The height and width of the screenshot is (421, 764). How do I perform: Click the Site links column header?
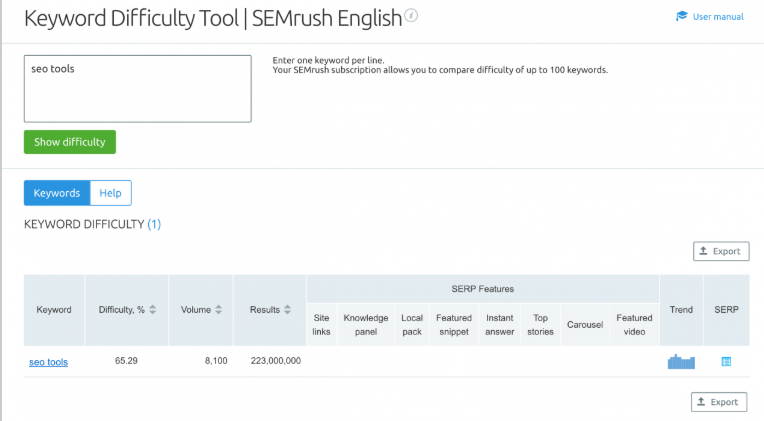point(322,325)
